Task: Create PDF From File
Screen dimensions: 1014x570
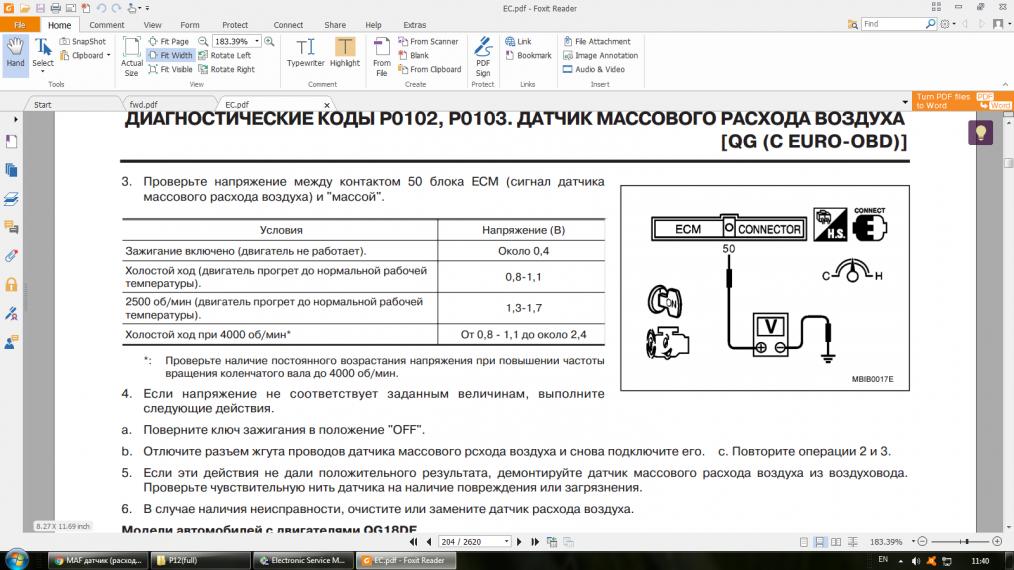Action: 382,57
